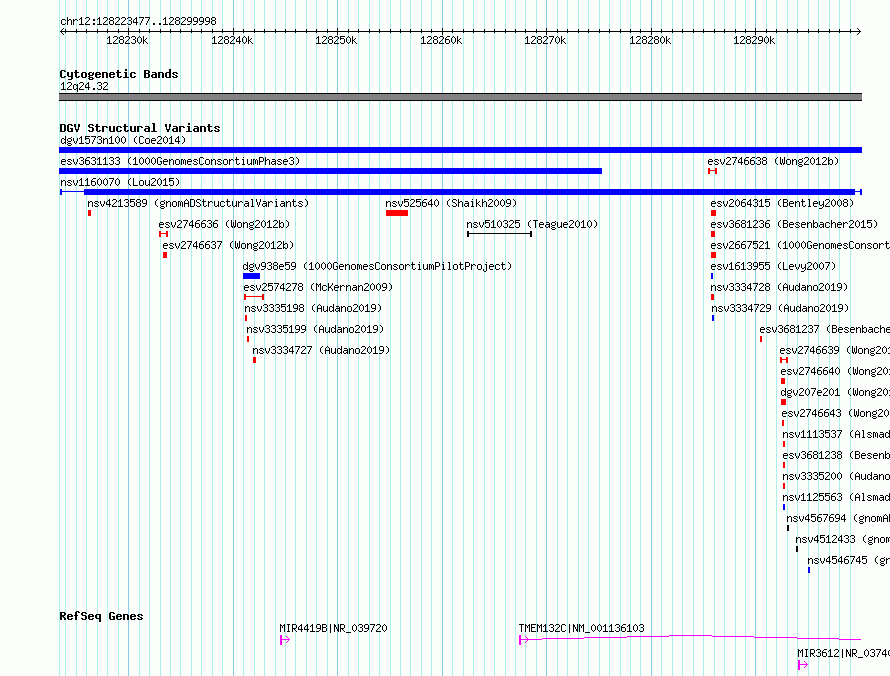Click nsv3335199 (Audano2019) label
The height and width of the screenshot is (676, 890).
[x=315, y=329]
